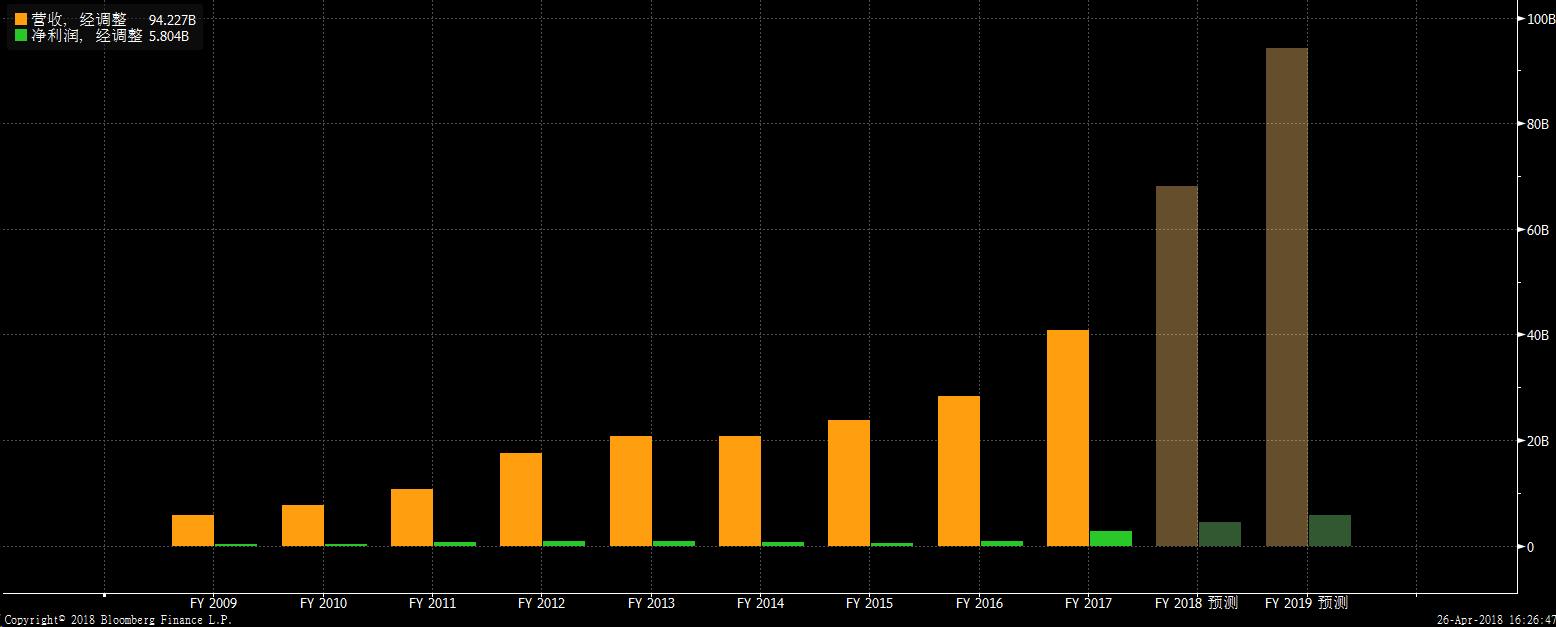Screen dimensions: 1556x627
Task: Select the orange revenue bar for FY 2017
Action: point(1067,437)
